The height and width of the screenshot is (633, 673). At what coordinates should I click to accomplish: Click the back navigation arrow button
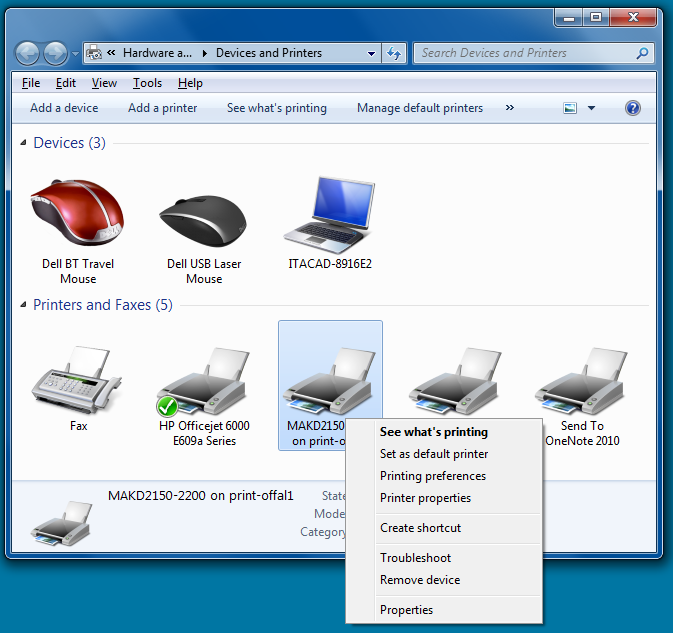point(28,53)
